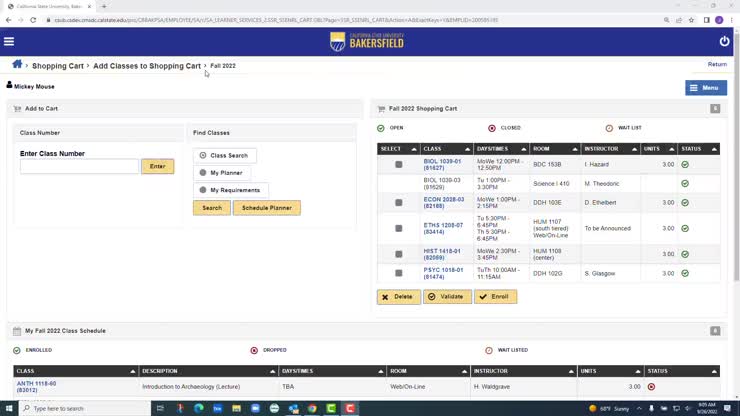The width and height of the screenshot is (740, 416).
Task: Open Schedule Planner
Action: pos(267,208)
